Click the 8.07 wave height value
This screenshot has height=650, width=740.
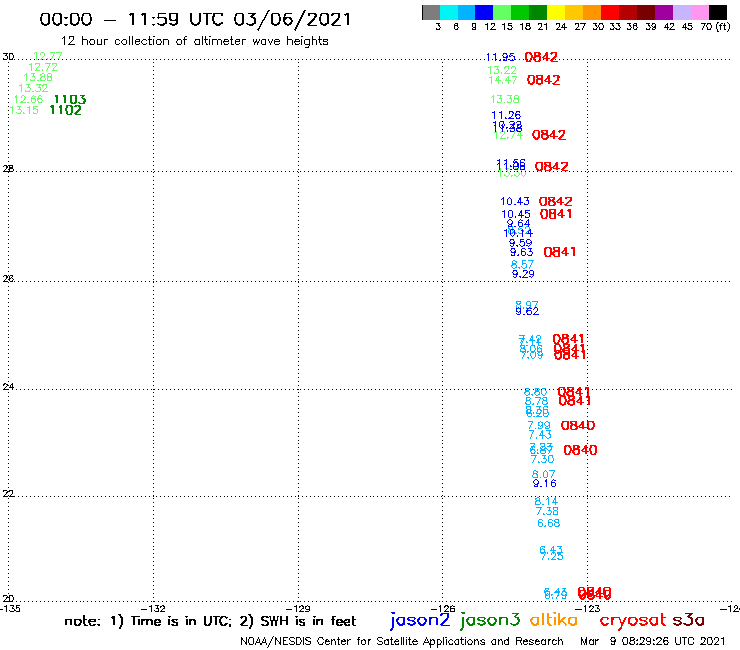pos(544,474)
